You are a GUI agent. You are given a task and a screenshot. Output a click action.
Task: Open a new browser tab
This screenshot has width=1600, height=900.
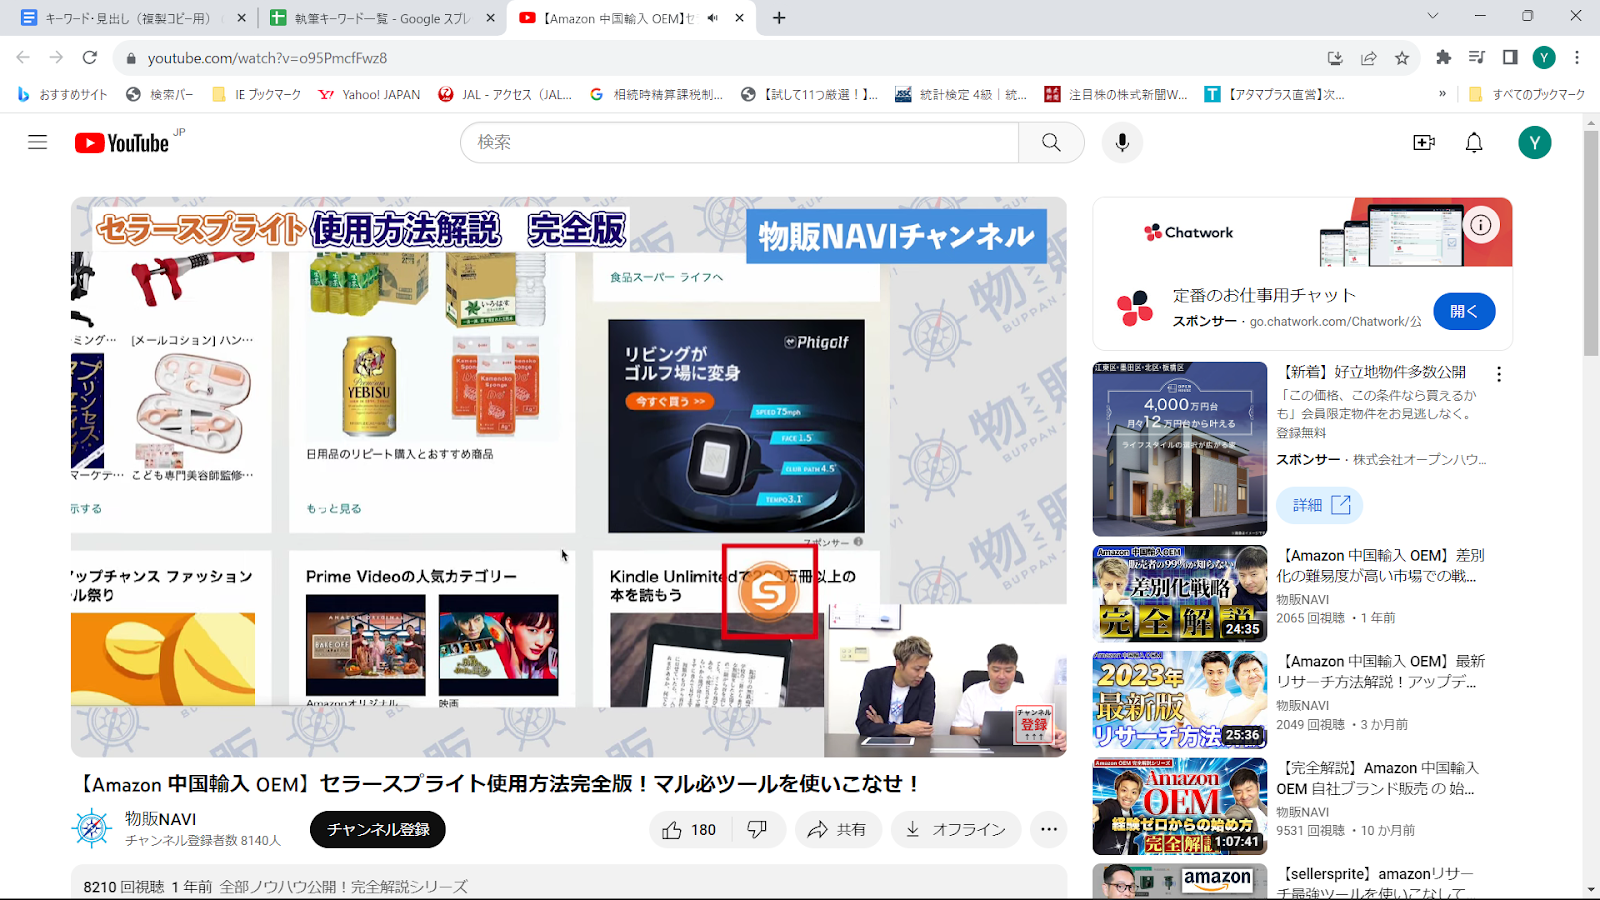pyautogui.click(x=779, y=18)
